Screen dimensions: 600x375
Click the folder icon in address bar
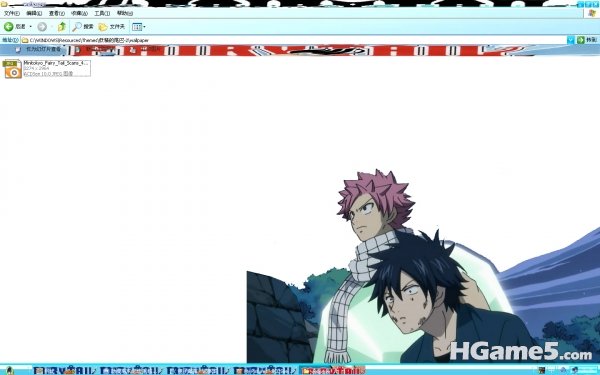pos(25,40)
